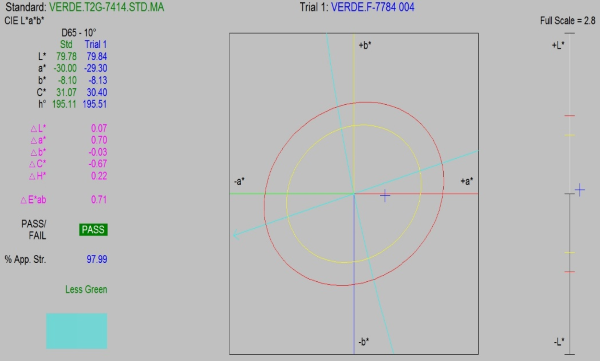Click the lower yellow tolerance mark on L* scale

coord(570,253)
